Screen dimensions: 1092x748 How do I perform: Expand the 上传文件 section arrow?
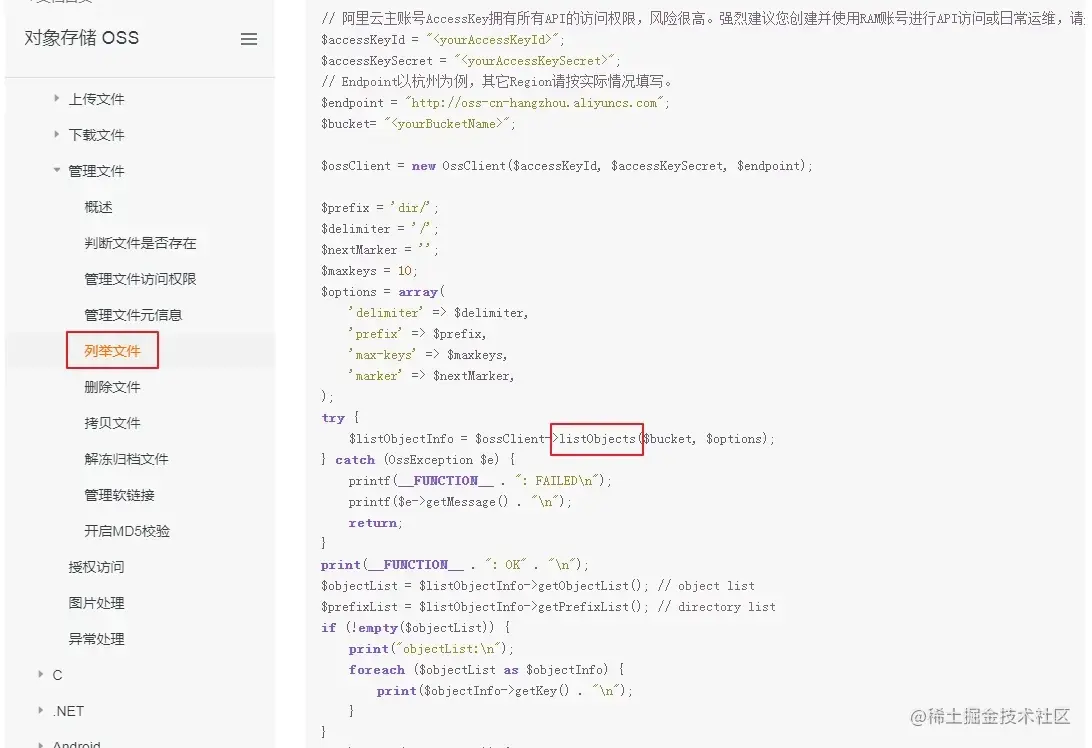tap(56, 98)
